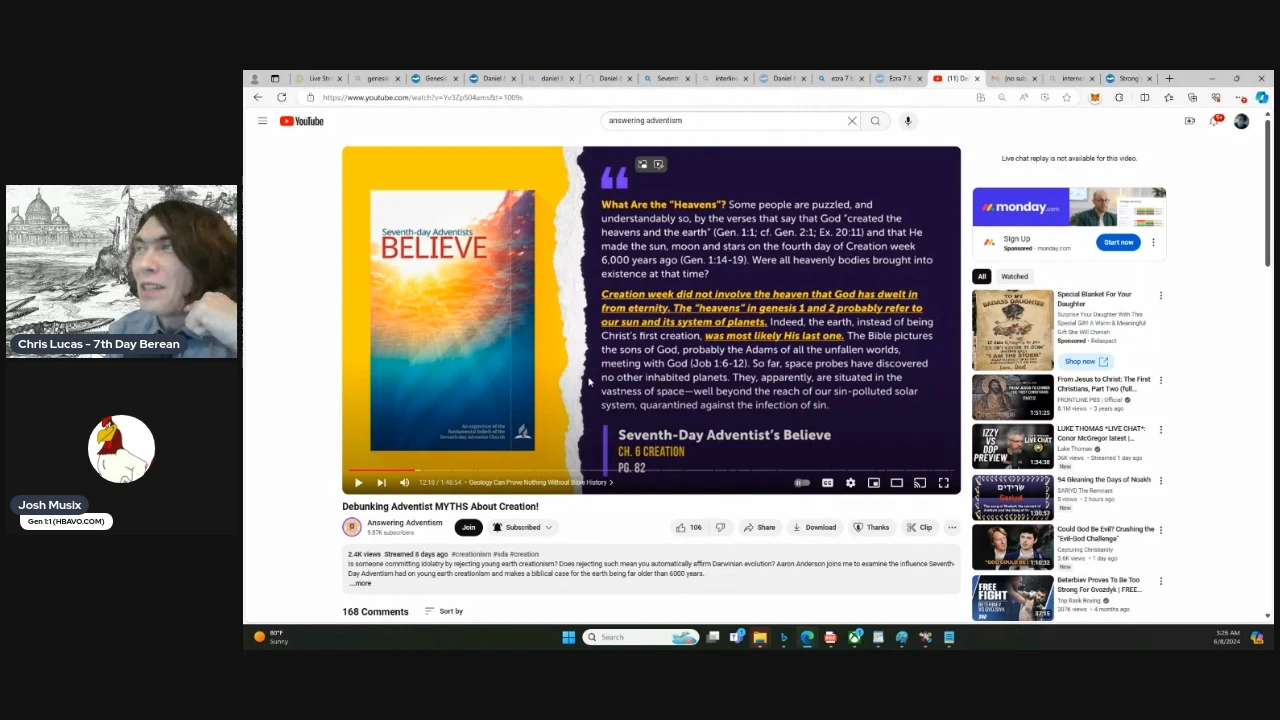Skip to next video in player

coord(381,483)
